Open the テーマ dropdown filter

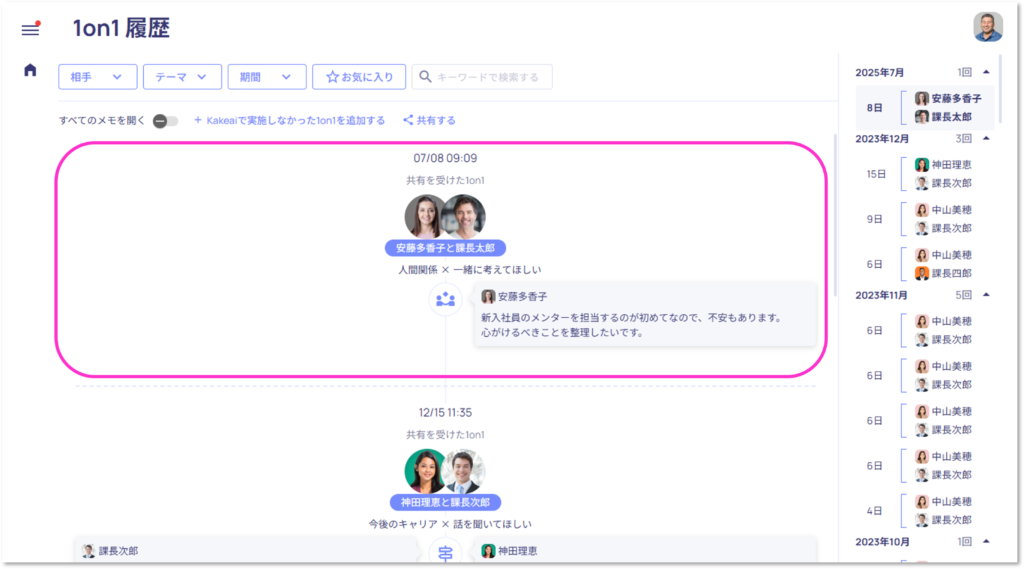coord(182,76)
